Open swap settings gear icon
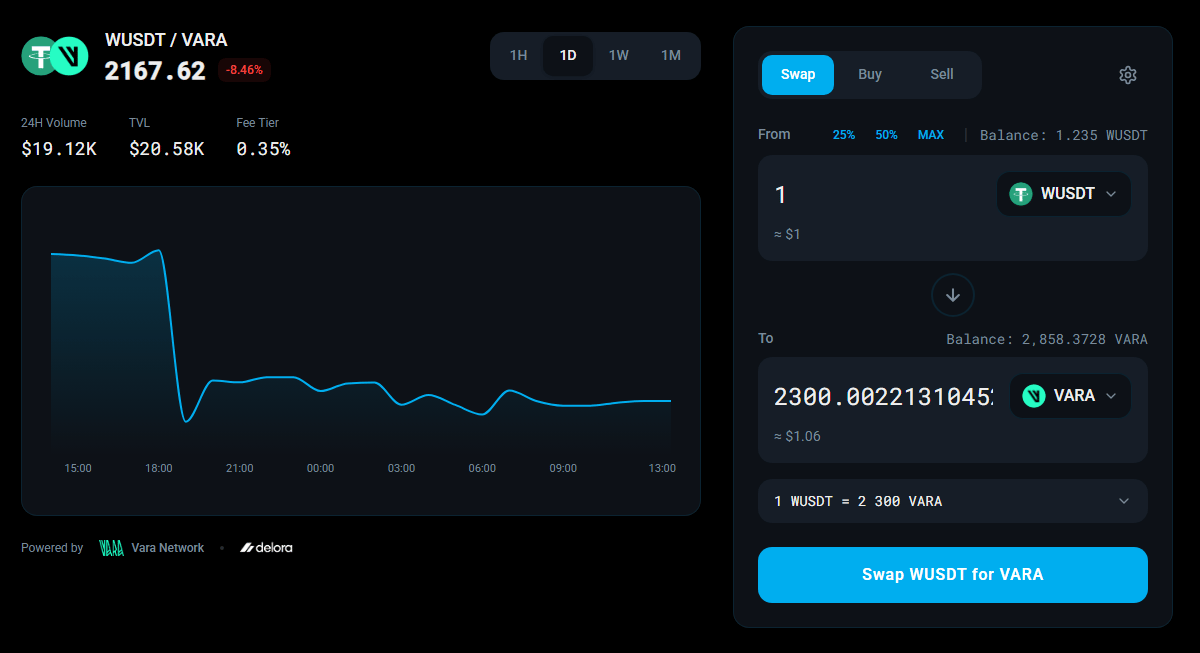Viewport: 1200px width, 653px height. pyautogui.click(x=1128, y=75)
